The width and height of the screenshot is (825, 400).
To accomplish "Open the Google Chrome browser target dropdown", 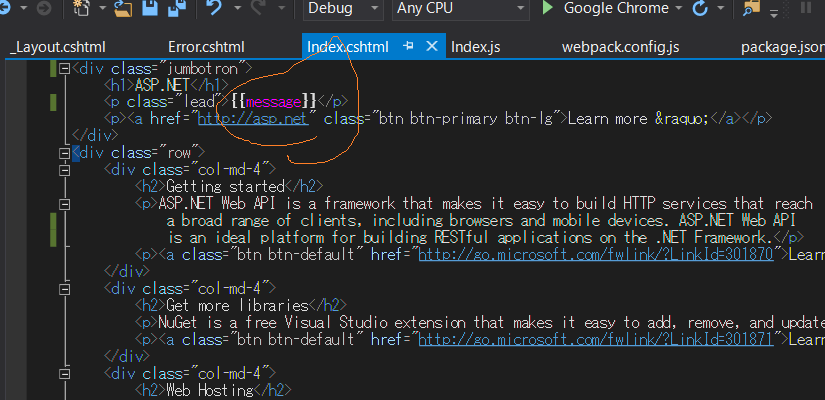I will coord(679,8).
